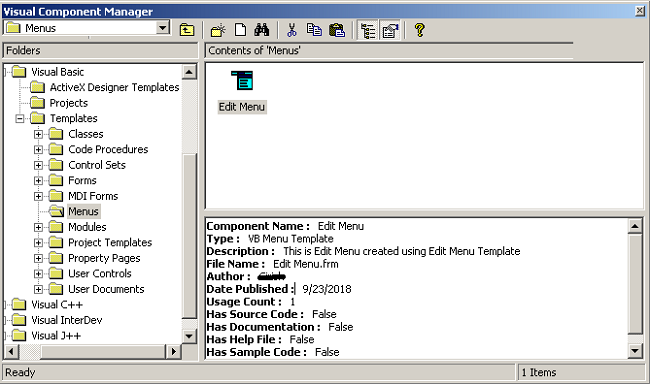650x384 pixels.
Task: Toggle the Properties pane button
Action: coord(390,30)
